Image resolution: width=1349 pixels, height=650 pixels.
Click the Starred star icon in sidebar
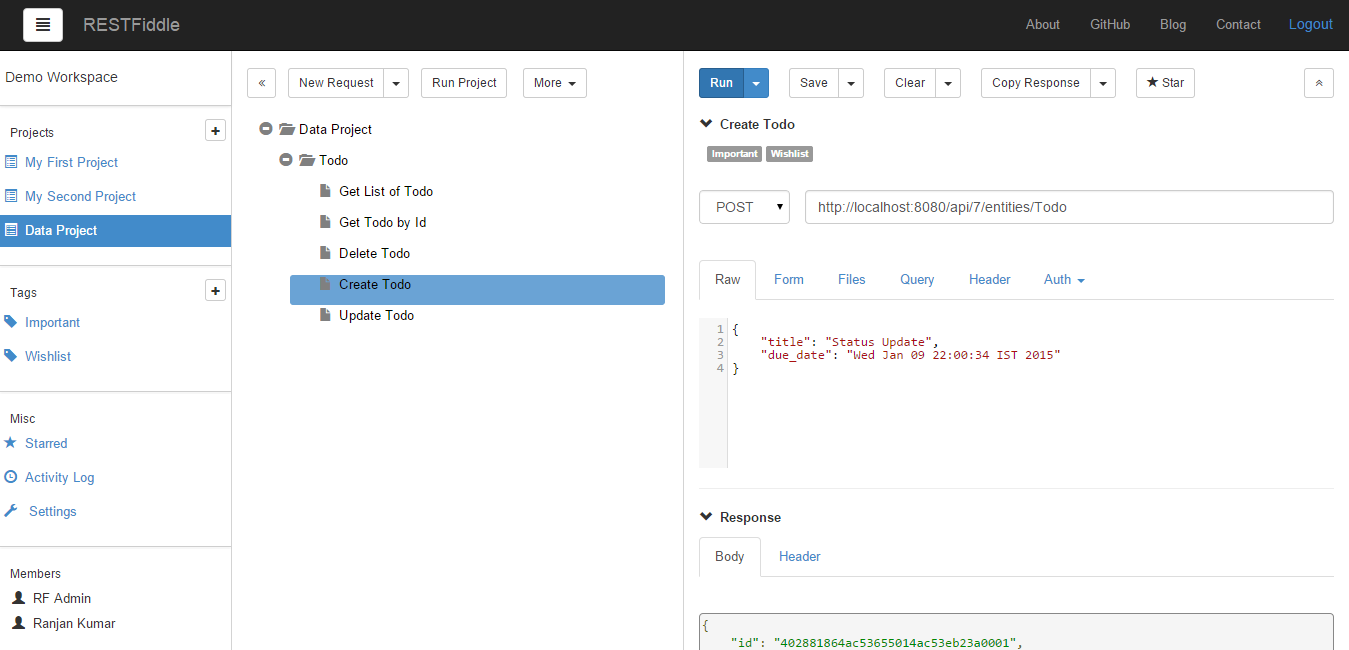(x=11, y=443)
